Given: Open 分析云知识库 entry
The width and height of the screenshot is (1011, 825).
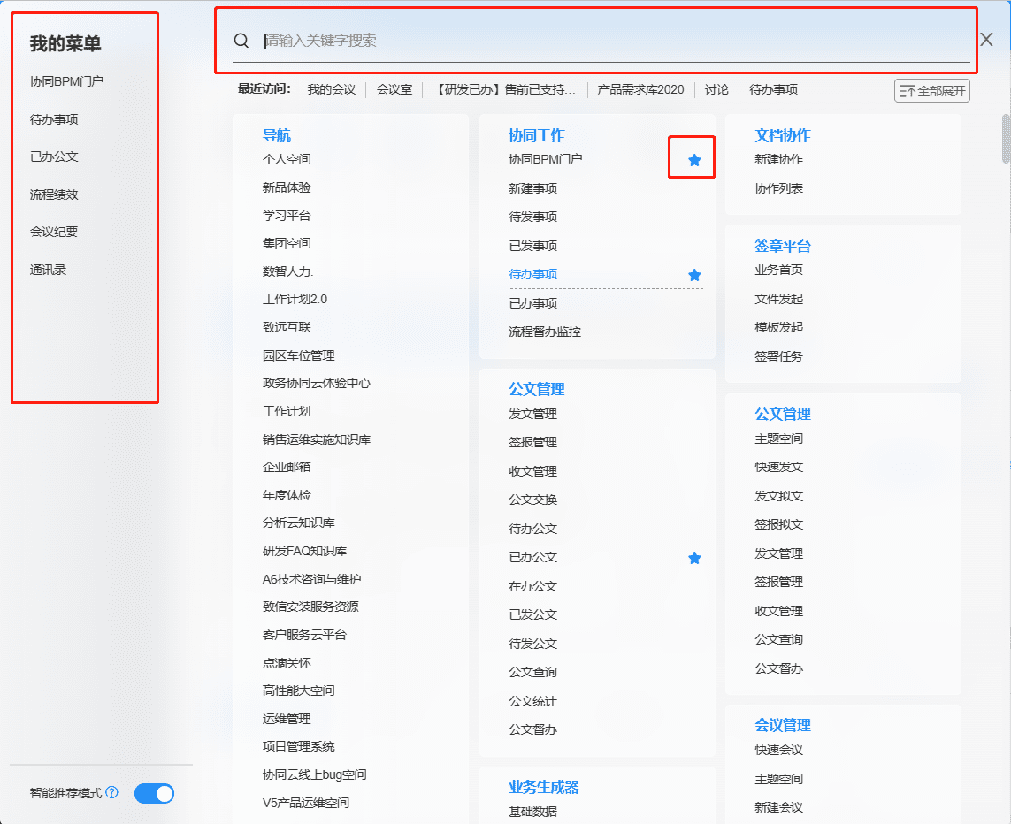Looking at the screenshot, I should [299, 523].
